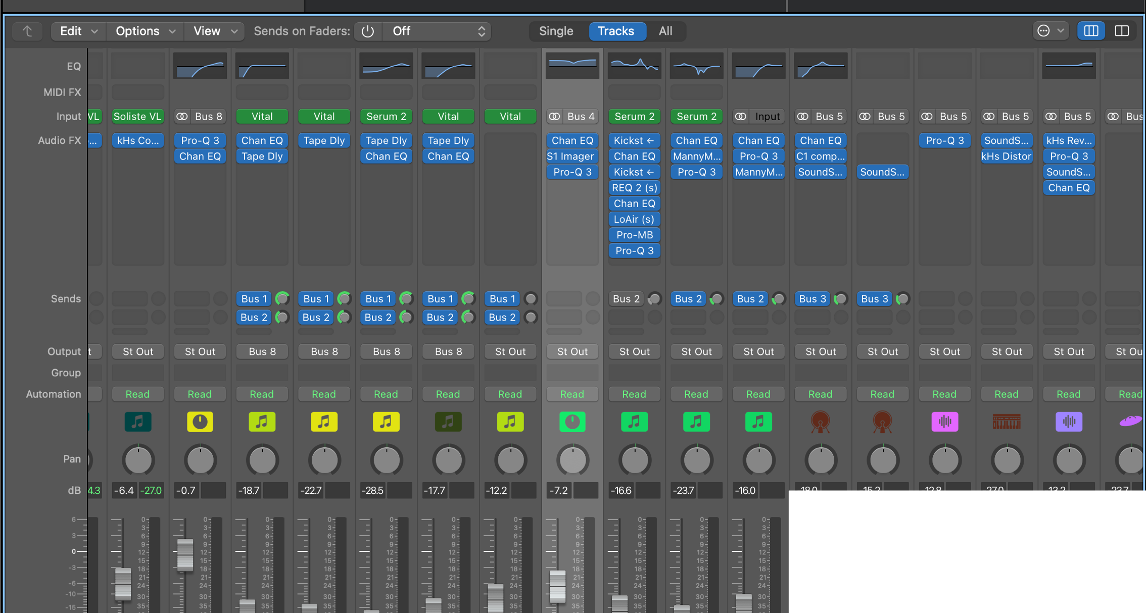The width and height of the screenshot is (1146, 614).
Task: Click the -7.2 dB level field
Action: coord(559,490)
